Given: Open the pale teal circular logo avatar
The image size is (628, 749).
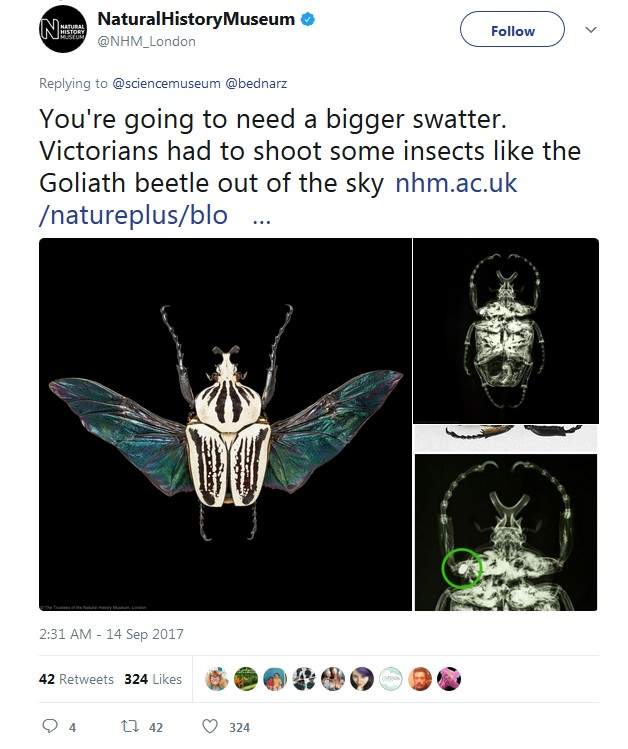Looking at the screenshot, I should [x=391, y=679].
